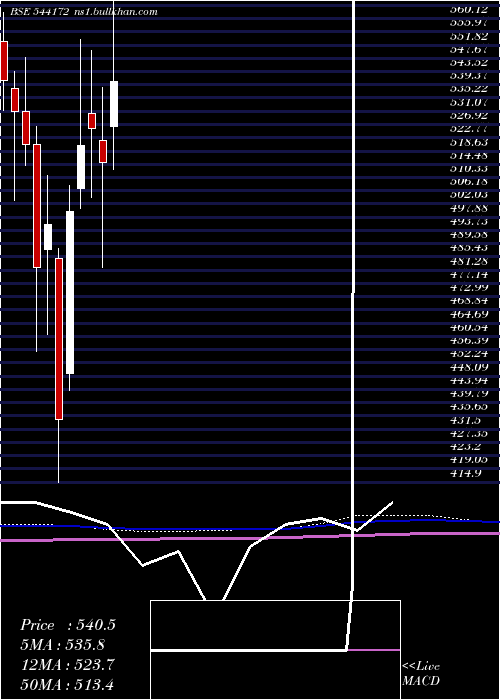
Task: Click the 551.82 price axis label
Action: [468, 36]
